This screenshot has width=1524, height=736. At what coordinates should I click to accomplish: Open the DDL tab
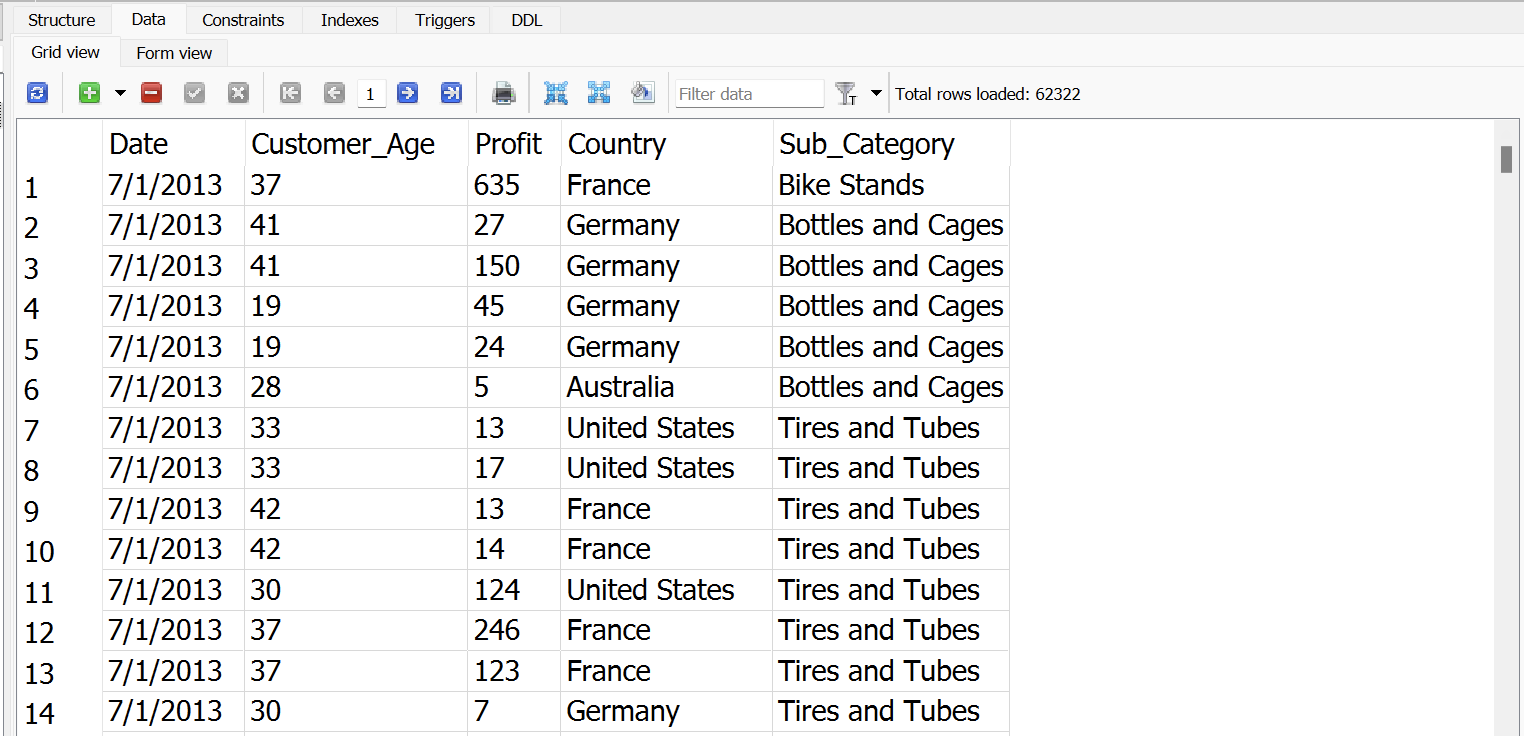(x=526, y=19)
